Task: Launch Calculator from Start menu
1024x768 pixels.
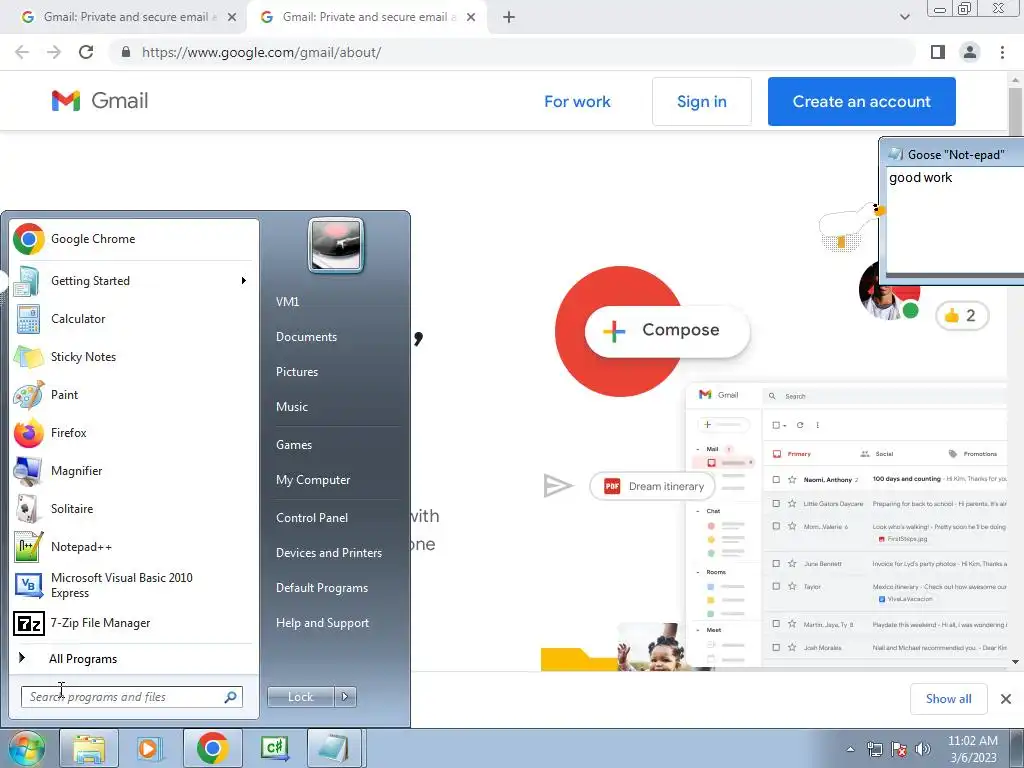Action: (x=134, y=319)
